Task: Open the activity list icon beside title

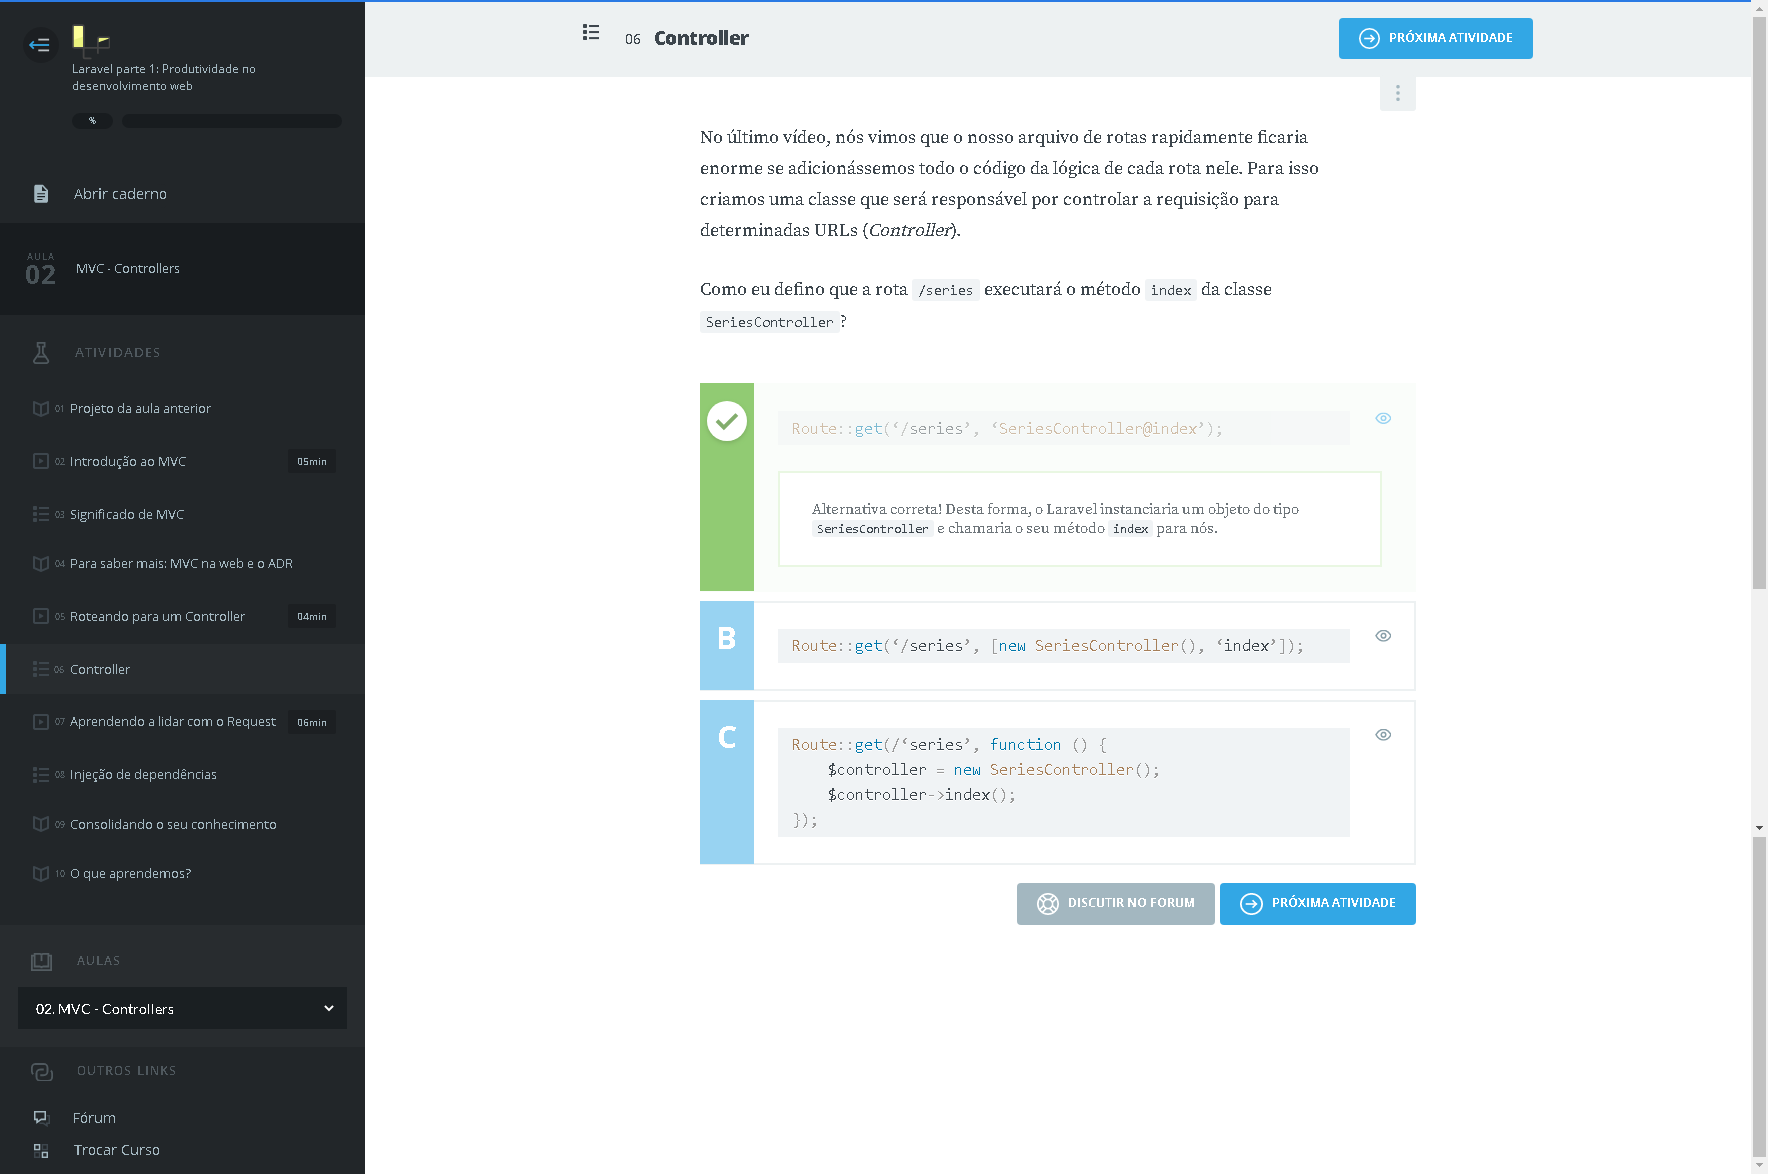Action: [x=591, y=33]
